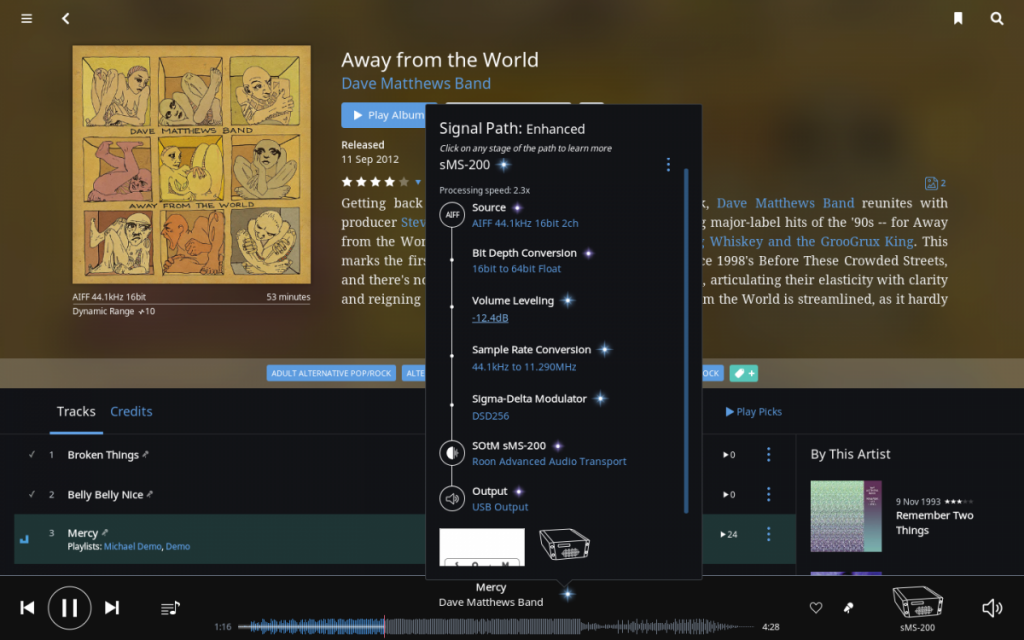1024x640 pixels.
Task: Click the Roon Advanced Audio Transport text
Action: pyautogui.click(x=549, y=462)
